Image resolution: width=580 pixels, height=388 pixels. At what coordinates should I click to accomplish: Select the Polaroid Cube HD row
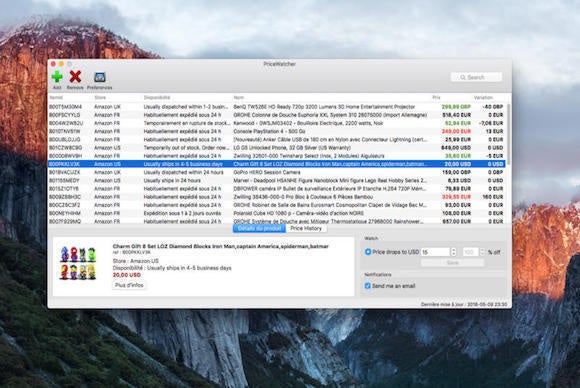point(277,213)
